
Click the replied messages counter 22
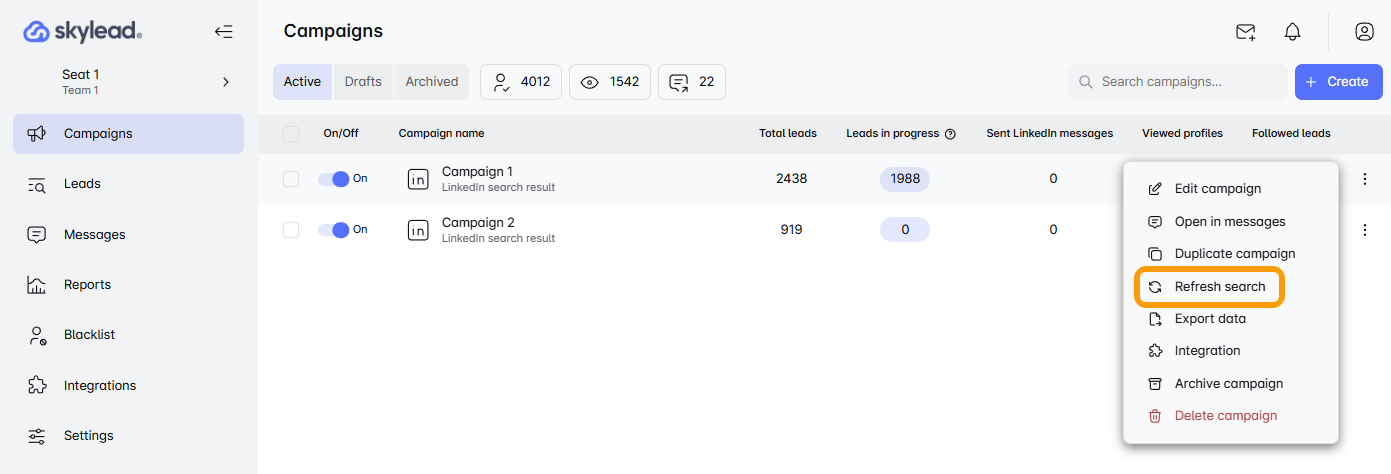pos(692,82)
